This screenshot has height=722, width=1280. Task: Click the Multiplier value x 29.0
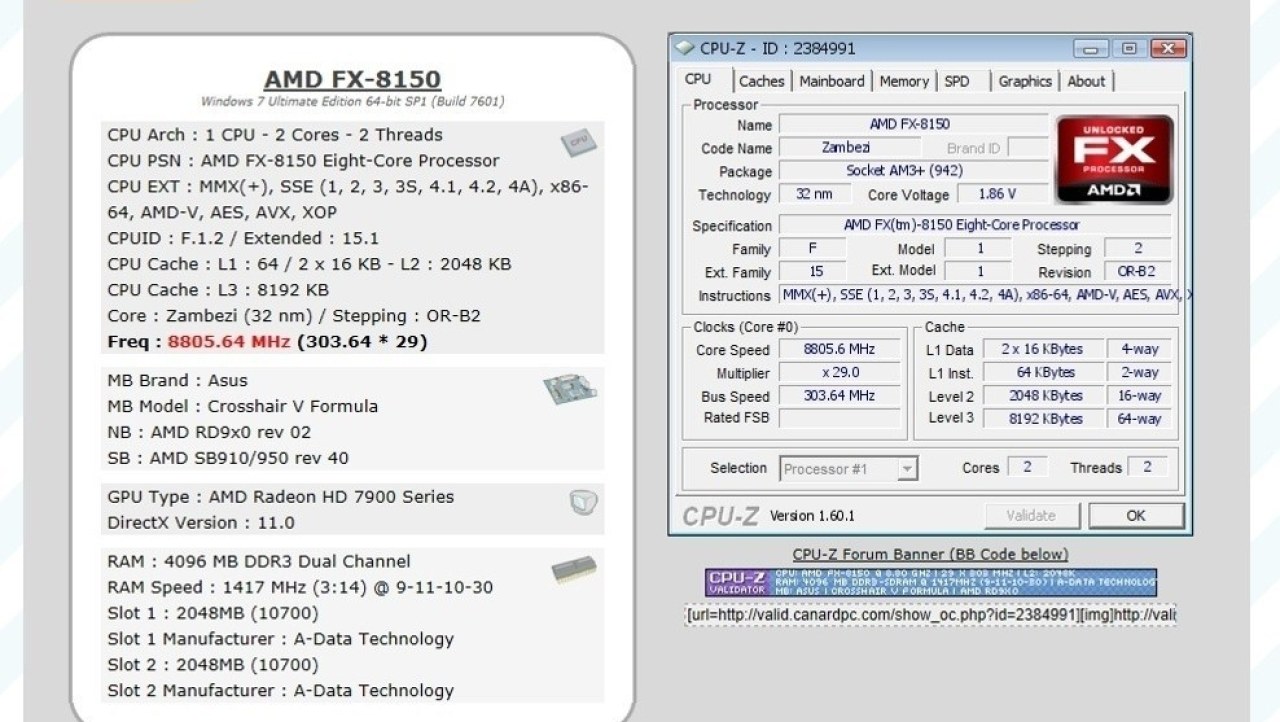(839, 373)
